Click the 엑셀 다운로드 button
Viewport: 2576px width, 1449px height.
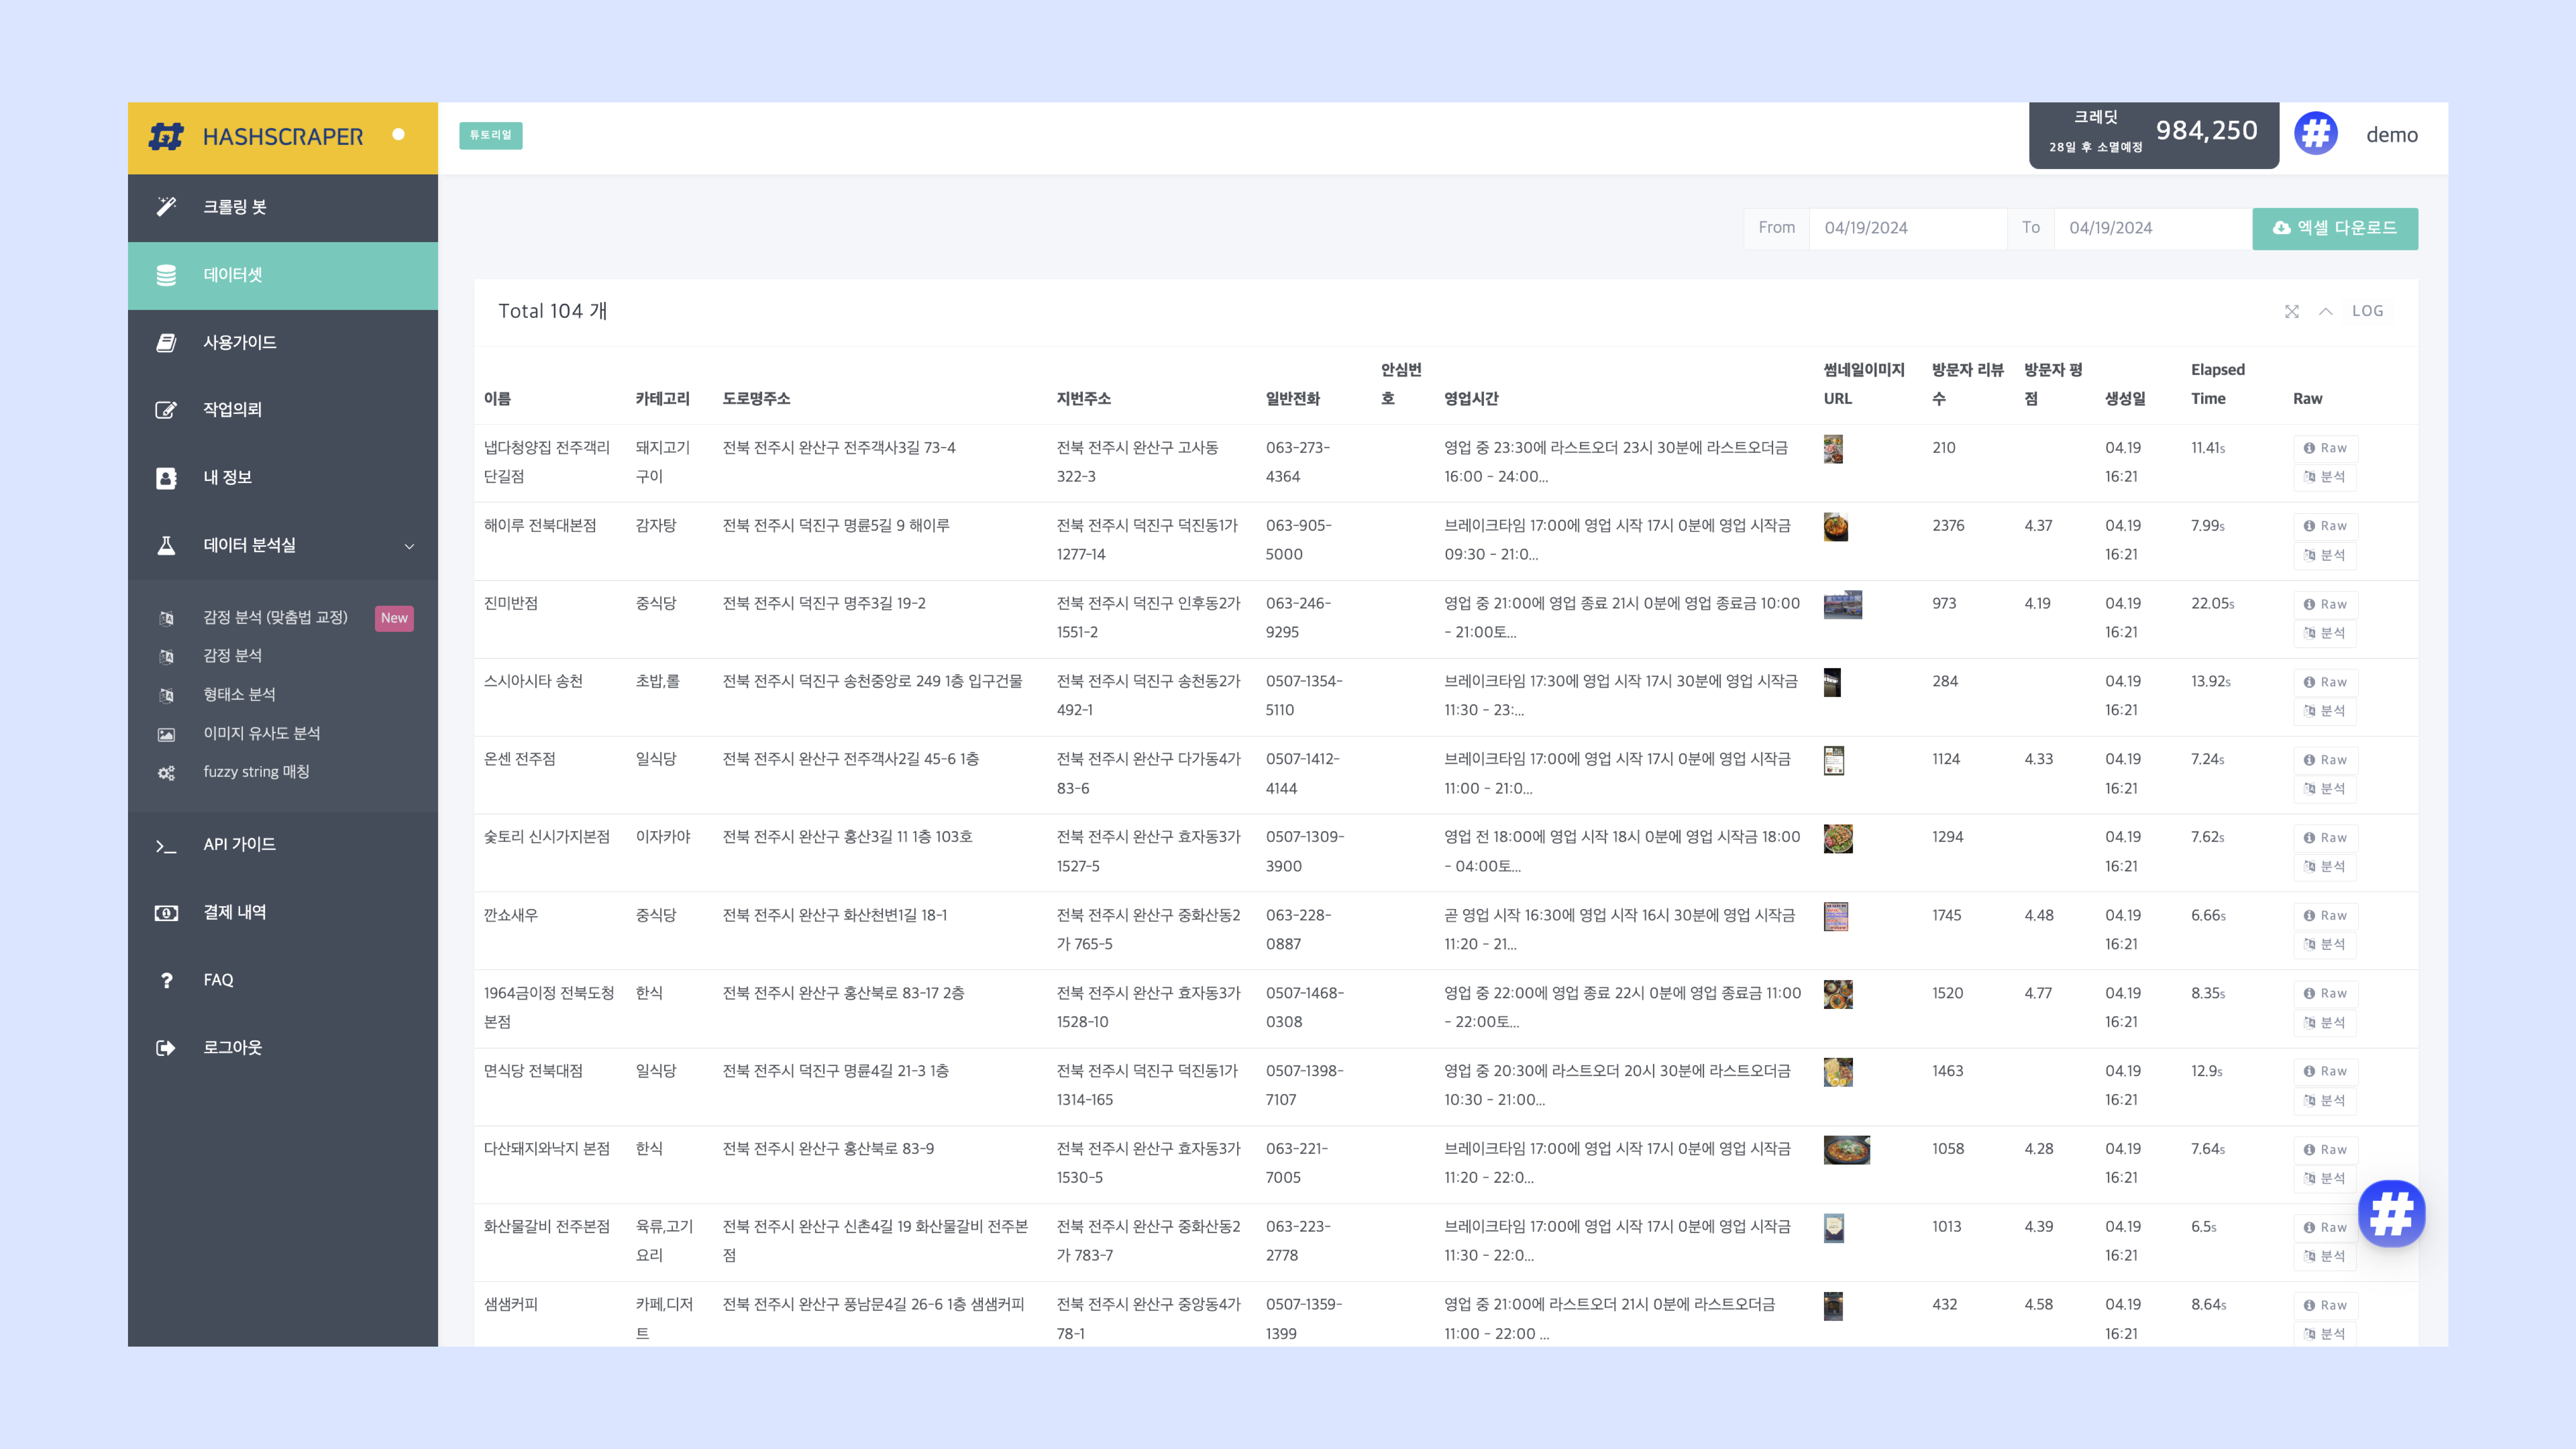[2335, 229]
